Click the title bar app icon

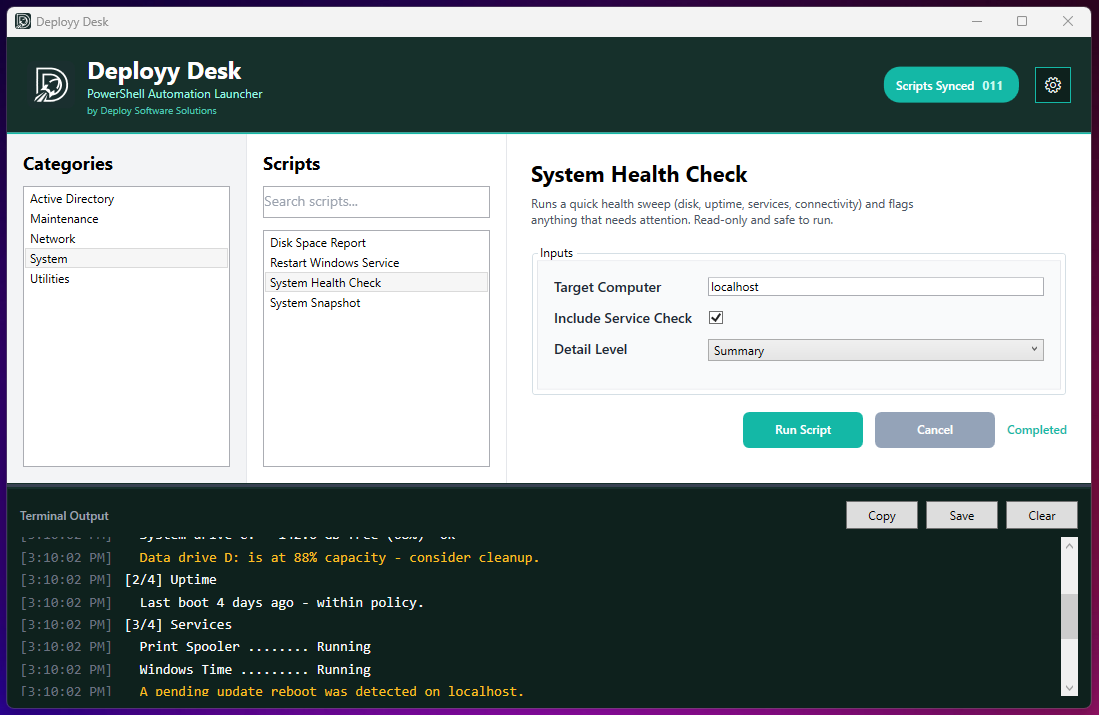pos(23,21)
